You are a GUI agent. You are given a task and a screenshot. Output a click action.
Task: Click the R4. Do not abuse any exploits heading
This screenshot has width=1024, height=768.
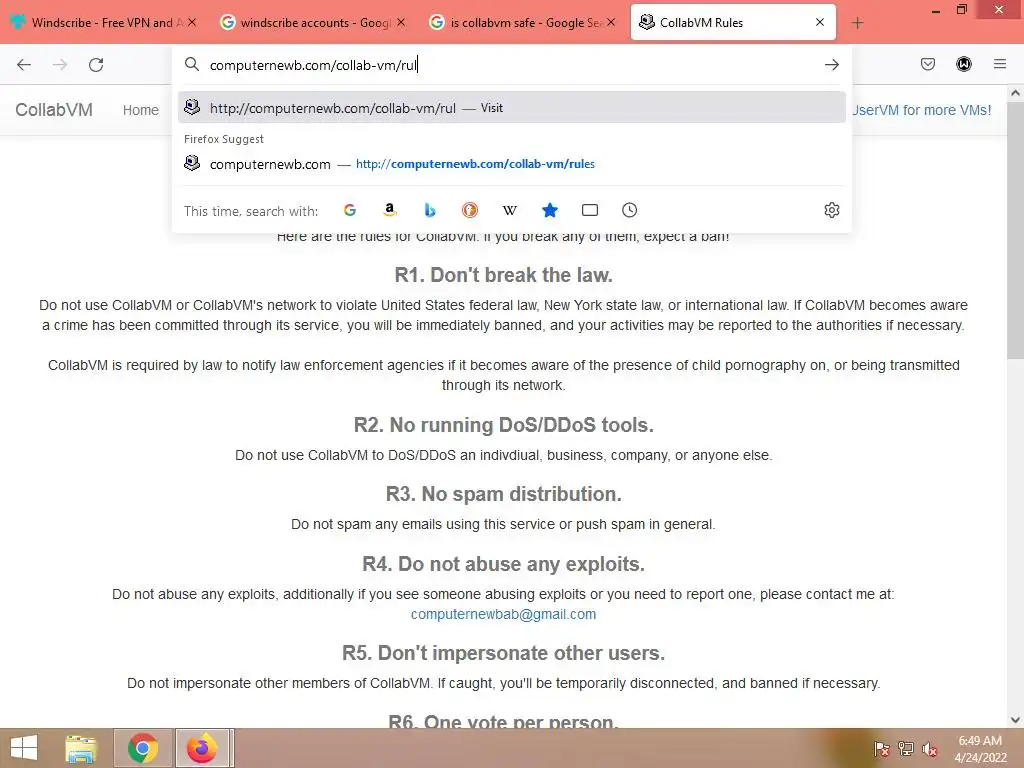(504, 564)
